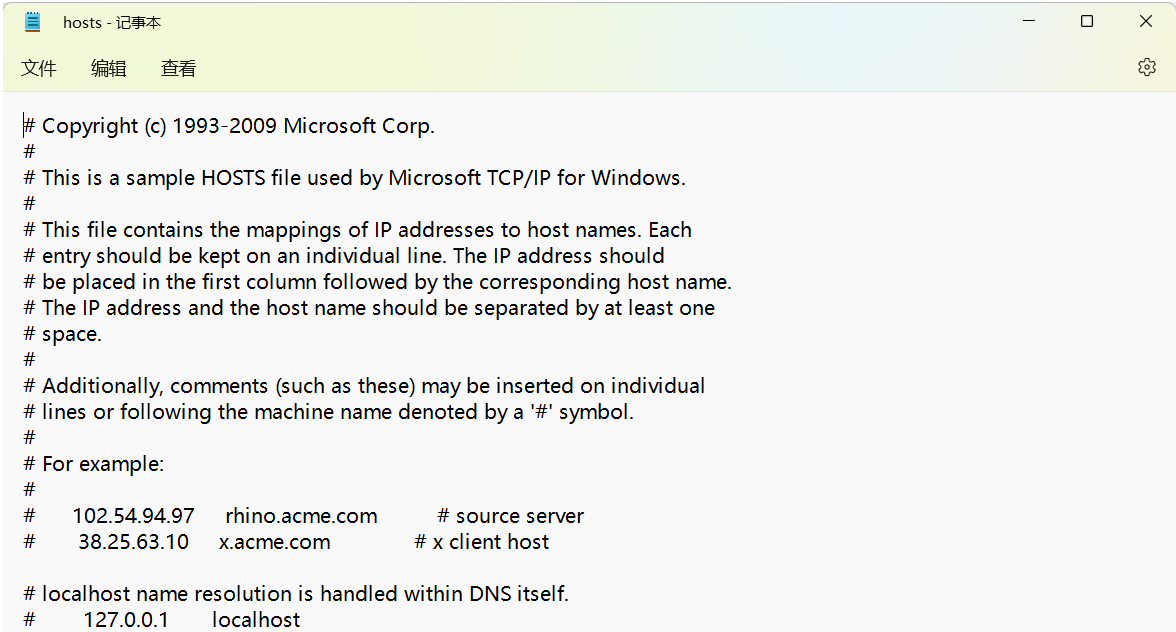
Task: Click the text '102.54.94.97'
Action: pos(133,515)
